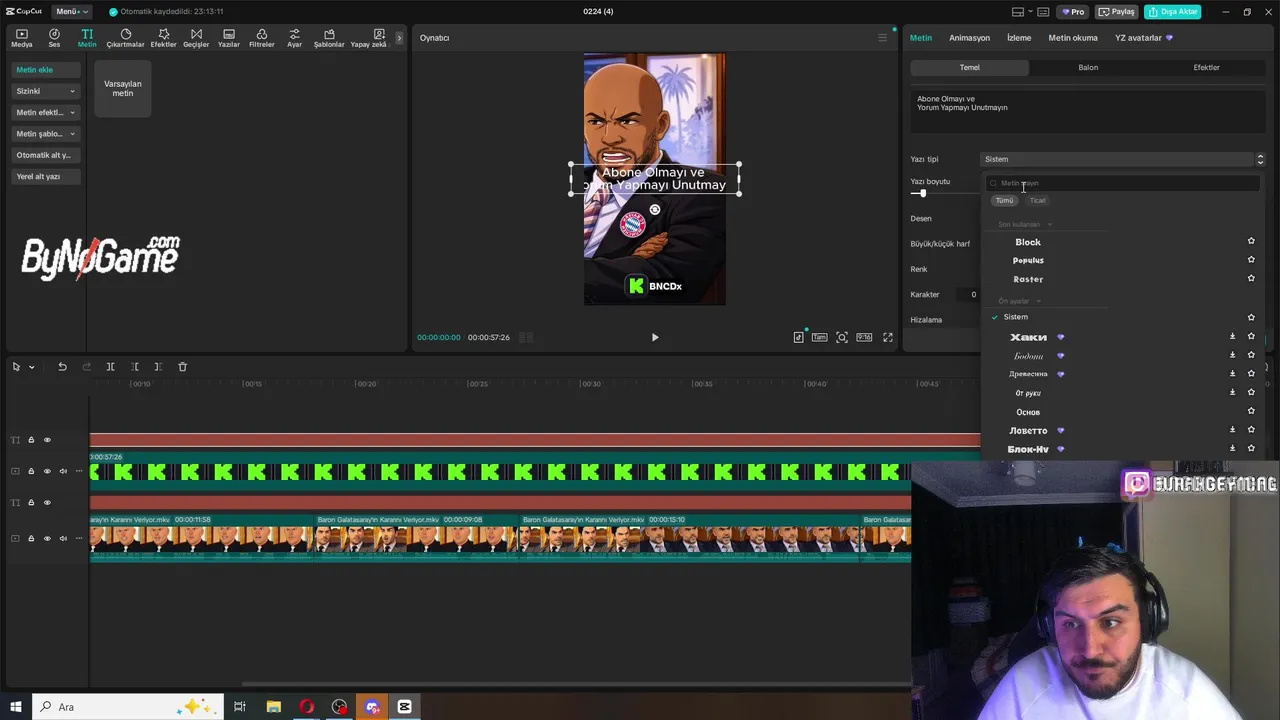Expand the Metin efektleri category
This screenshot has width=1280, height=720.
(45, 112)
